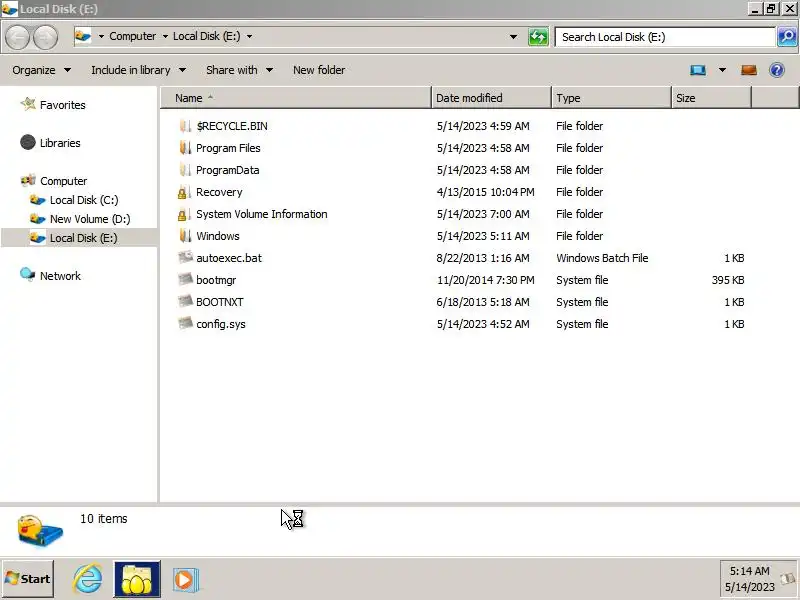Select the locked Recovery folder icon

pyautogui.click(x=184, y=192)
